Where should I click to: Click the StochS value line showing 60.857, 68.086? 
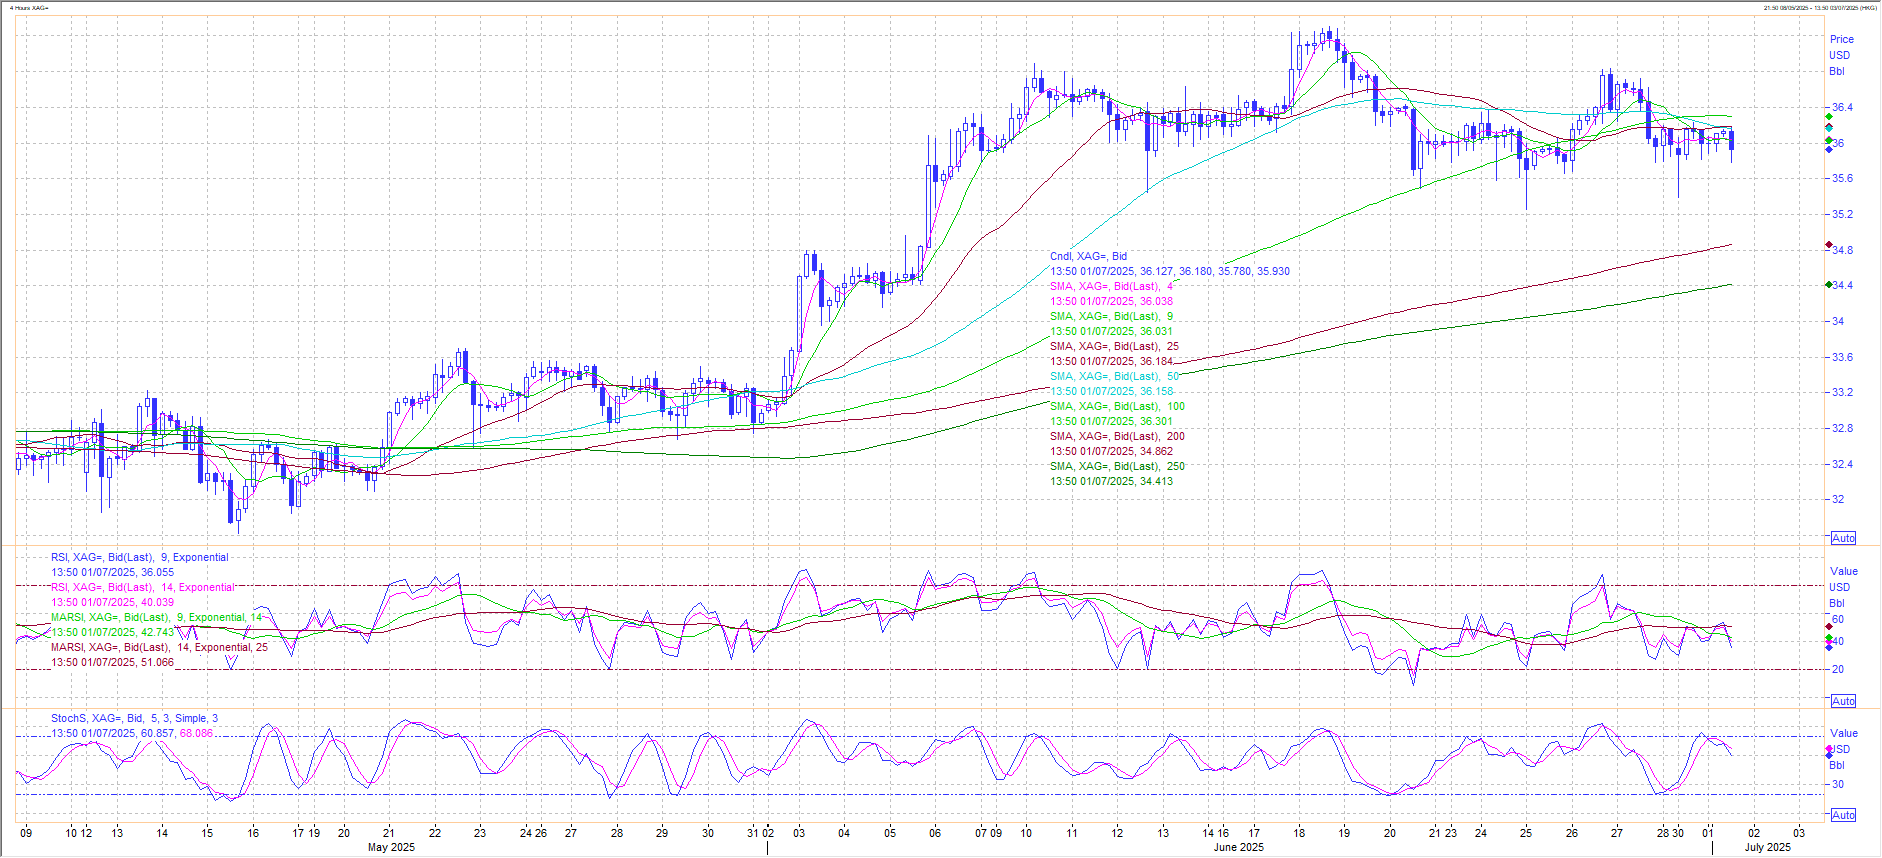pos(132,733)
